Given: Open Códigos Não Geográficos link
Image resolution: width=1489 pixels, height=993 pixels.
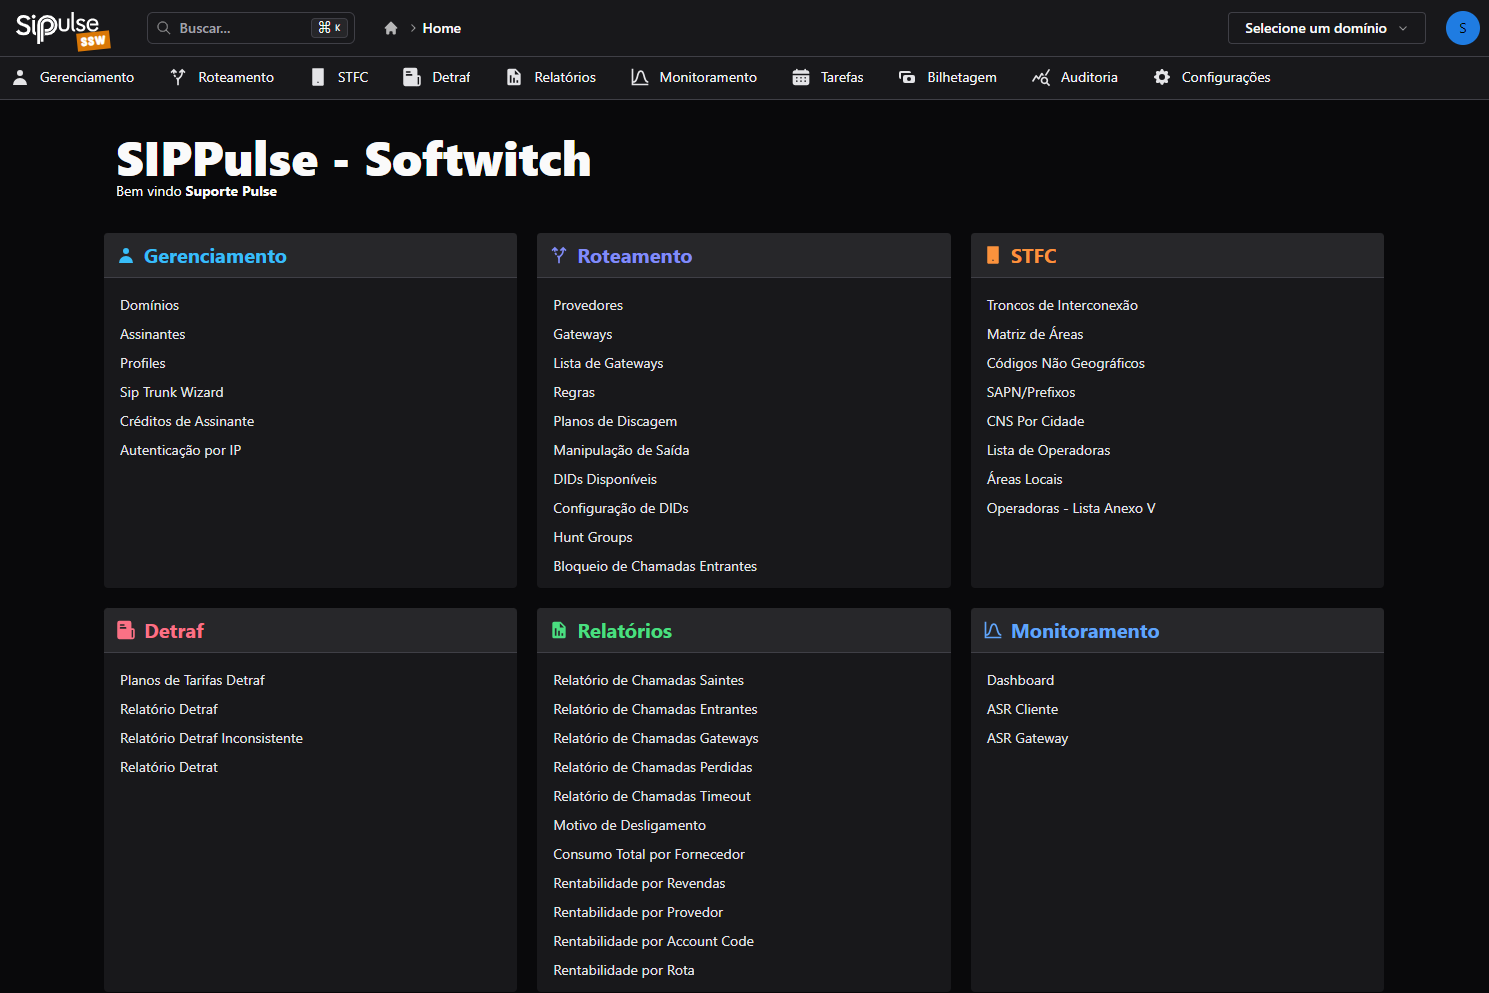Looking at the screenshot, I should click(1066, 363).
